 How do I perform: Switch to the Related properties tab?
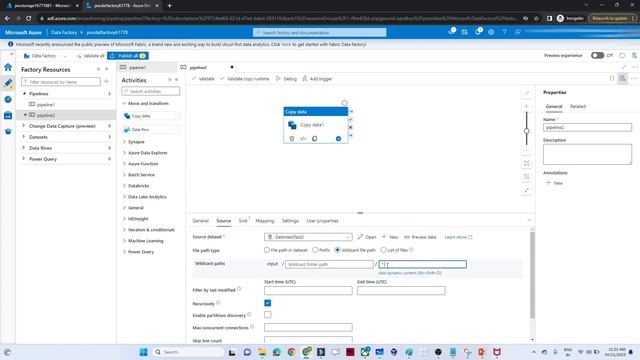(x=578, y=106)
